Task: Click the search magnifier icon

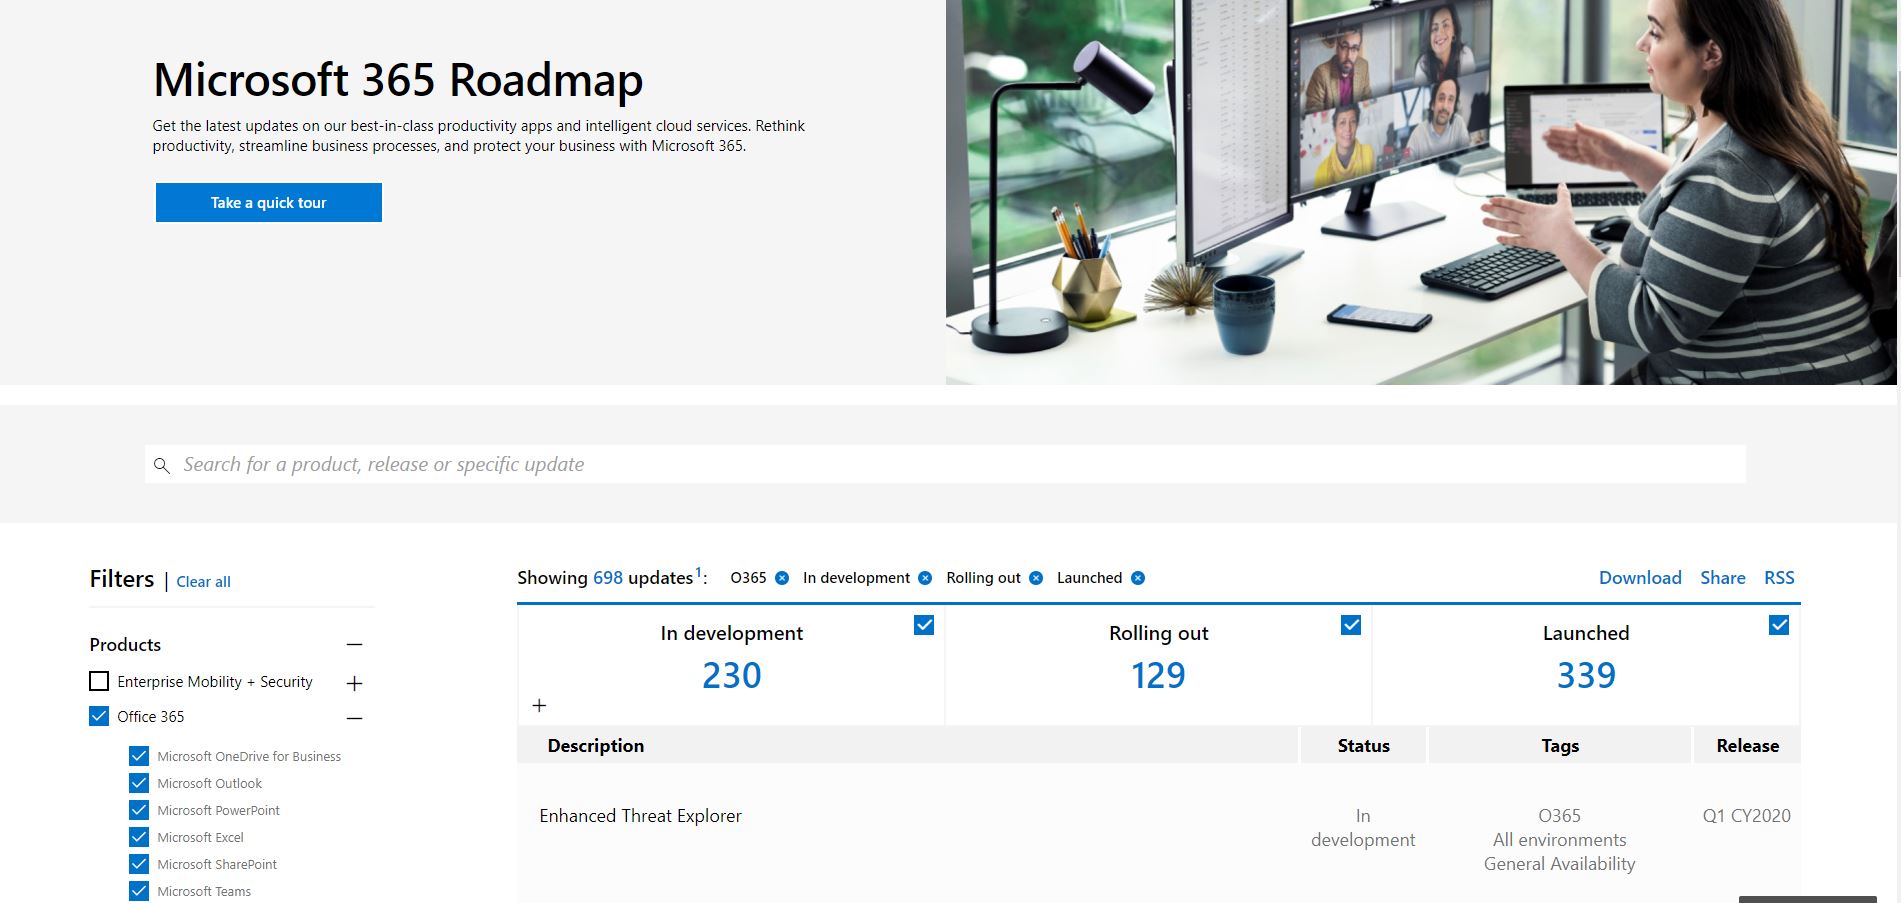Action: [163, 464]
